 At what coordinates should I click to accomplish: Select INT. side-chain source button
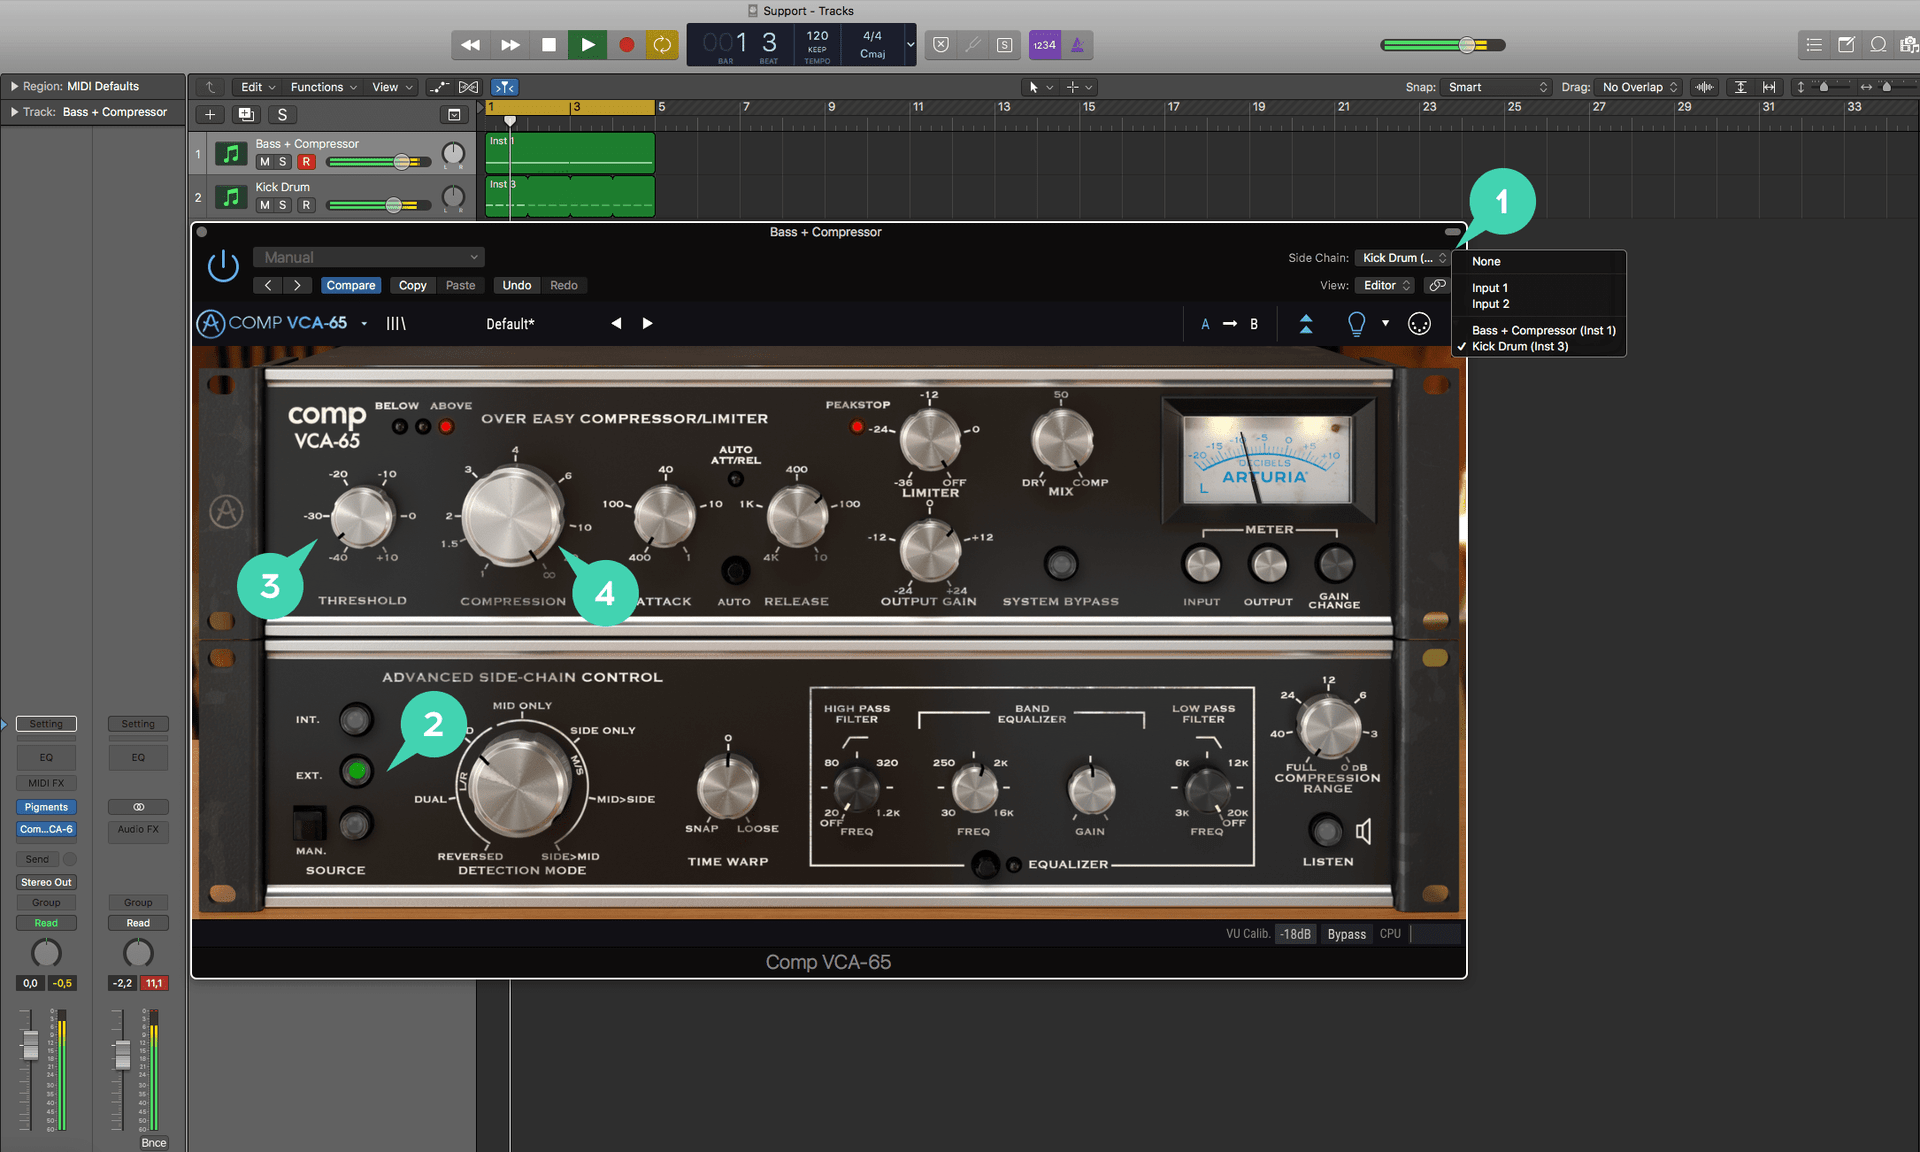[355, 719]
